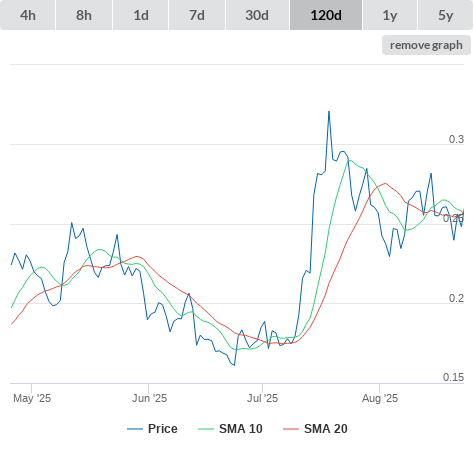Viewport: 474px width, 455px height.
Task: Open the 7d chart range
Action: pos(197,15)
